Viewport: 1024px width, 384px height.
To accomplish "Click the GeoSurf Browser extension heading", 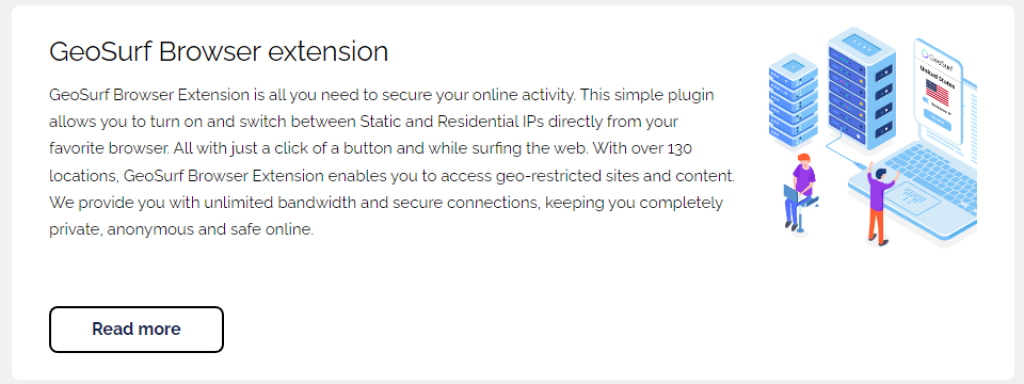I will coord(219,52).
